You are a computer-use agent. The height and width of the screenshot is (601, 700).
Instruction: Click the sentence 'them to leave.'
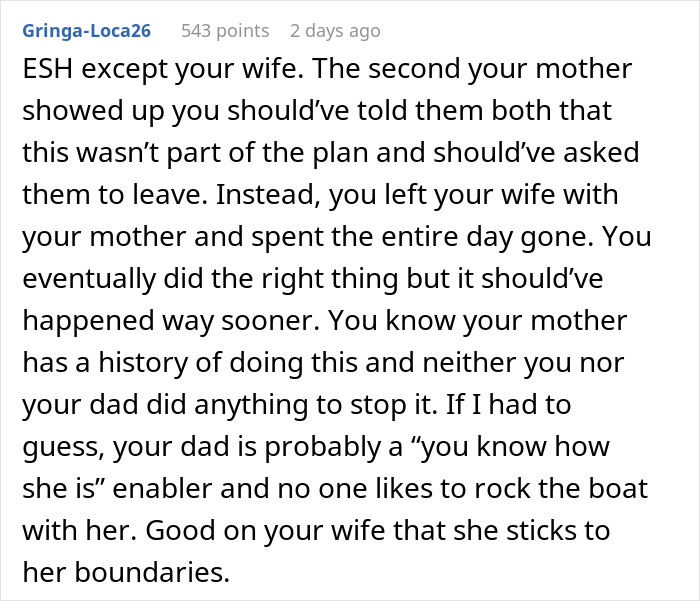115,195
